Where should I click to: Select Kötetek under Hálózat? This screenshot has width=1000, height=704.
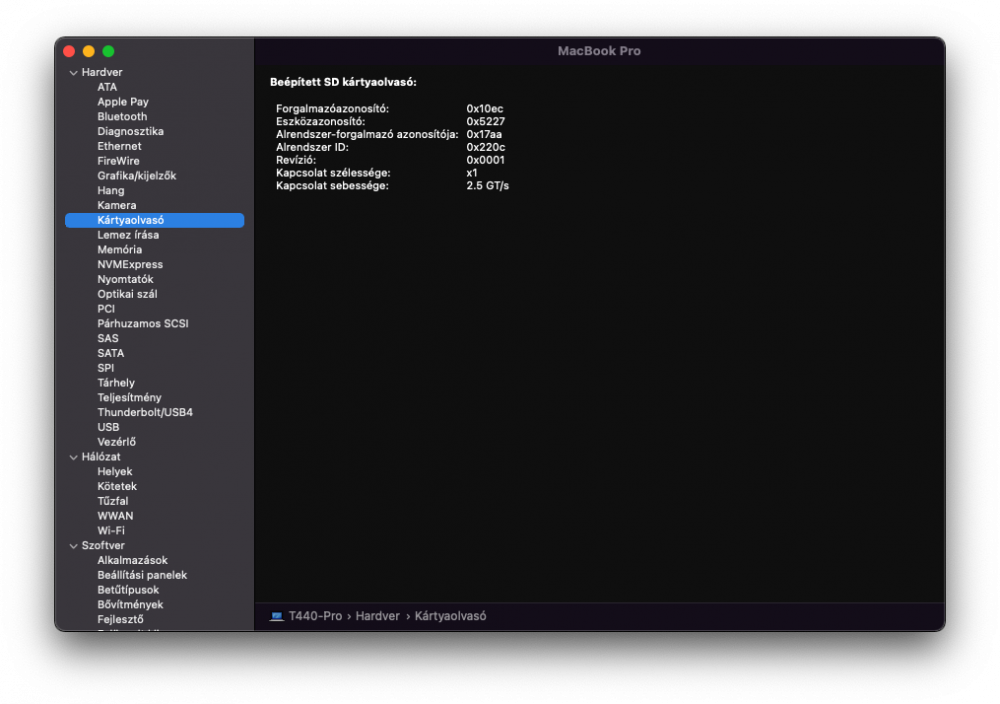click(x=117, y=486)
